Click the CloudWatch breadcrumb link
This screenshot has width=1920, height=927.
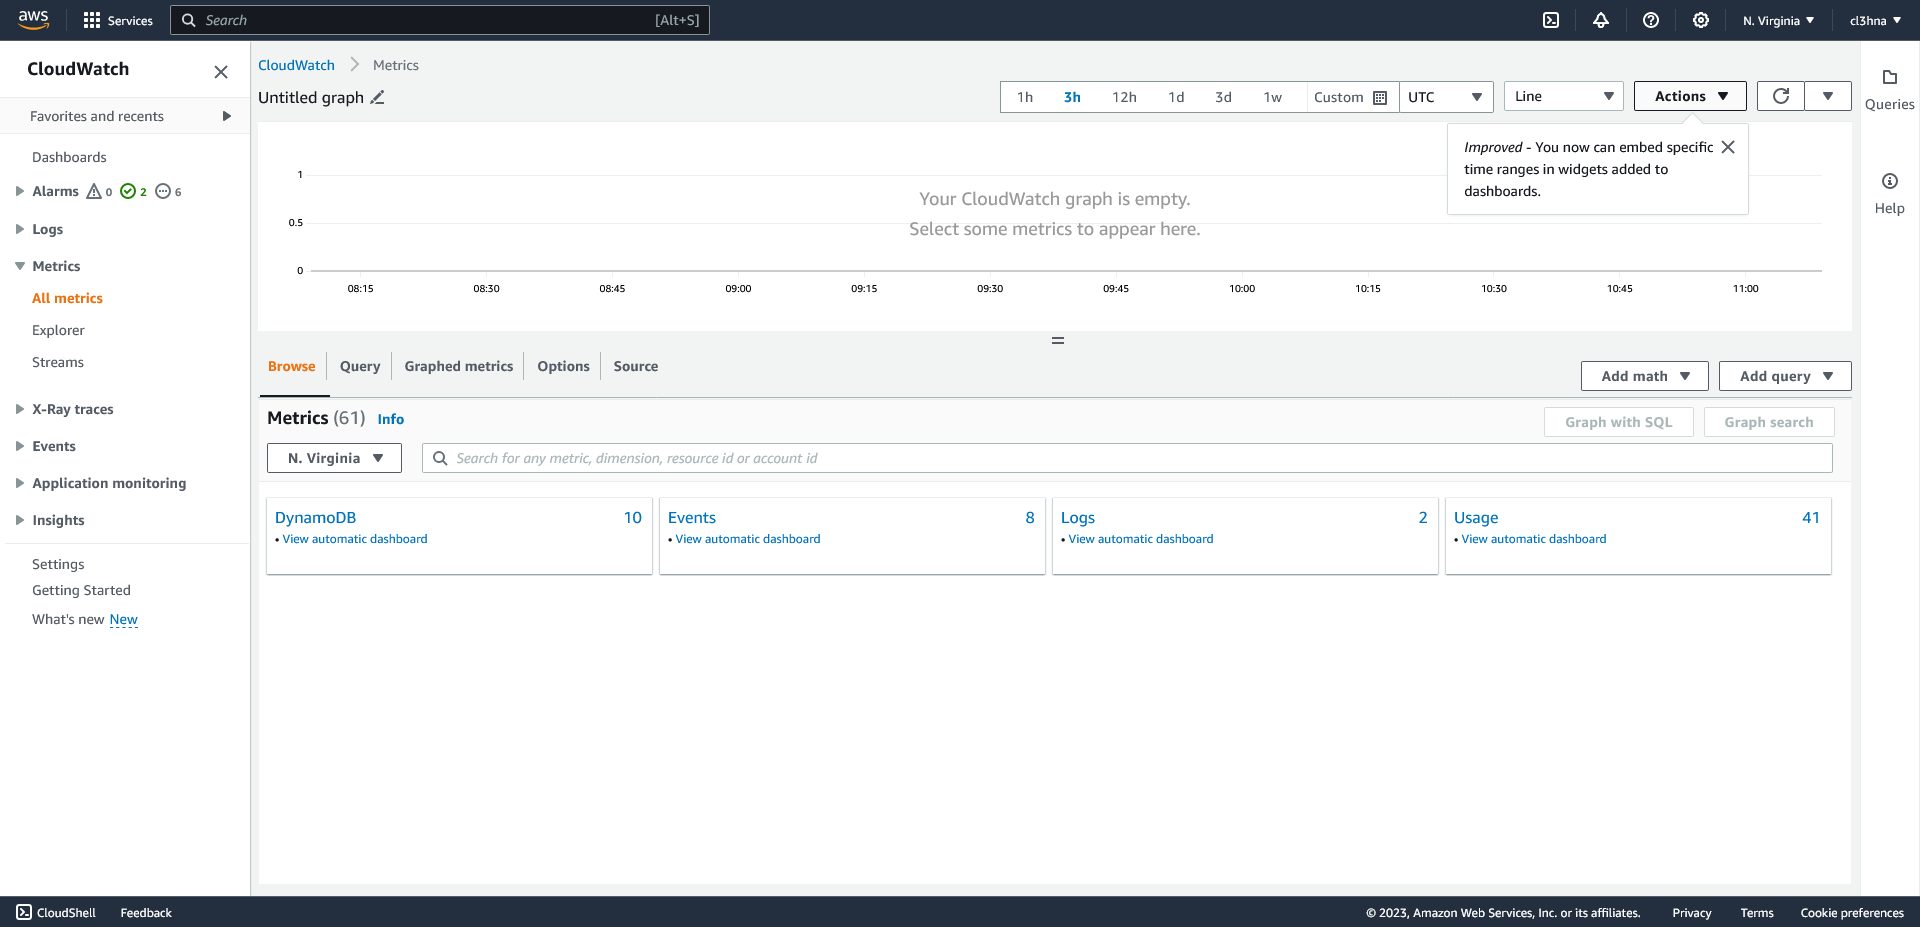coord(296,65)
